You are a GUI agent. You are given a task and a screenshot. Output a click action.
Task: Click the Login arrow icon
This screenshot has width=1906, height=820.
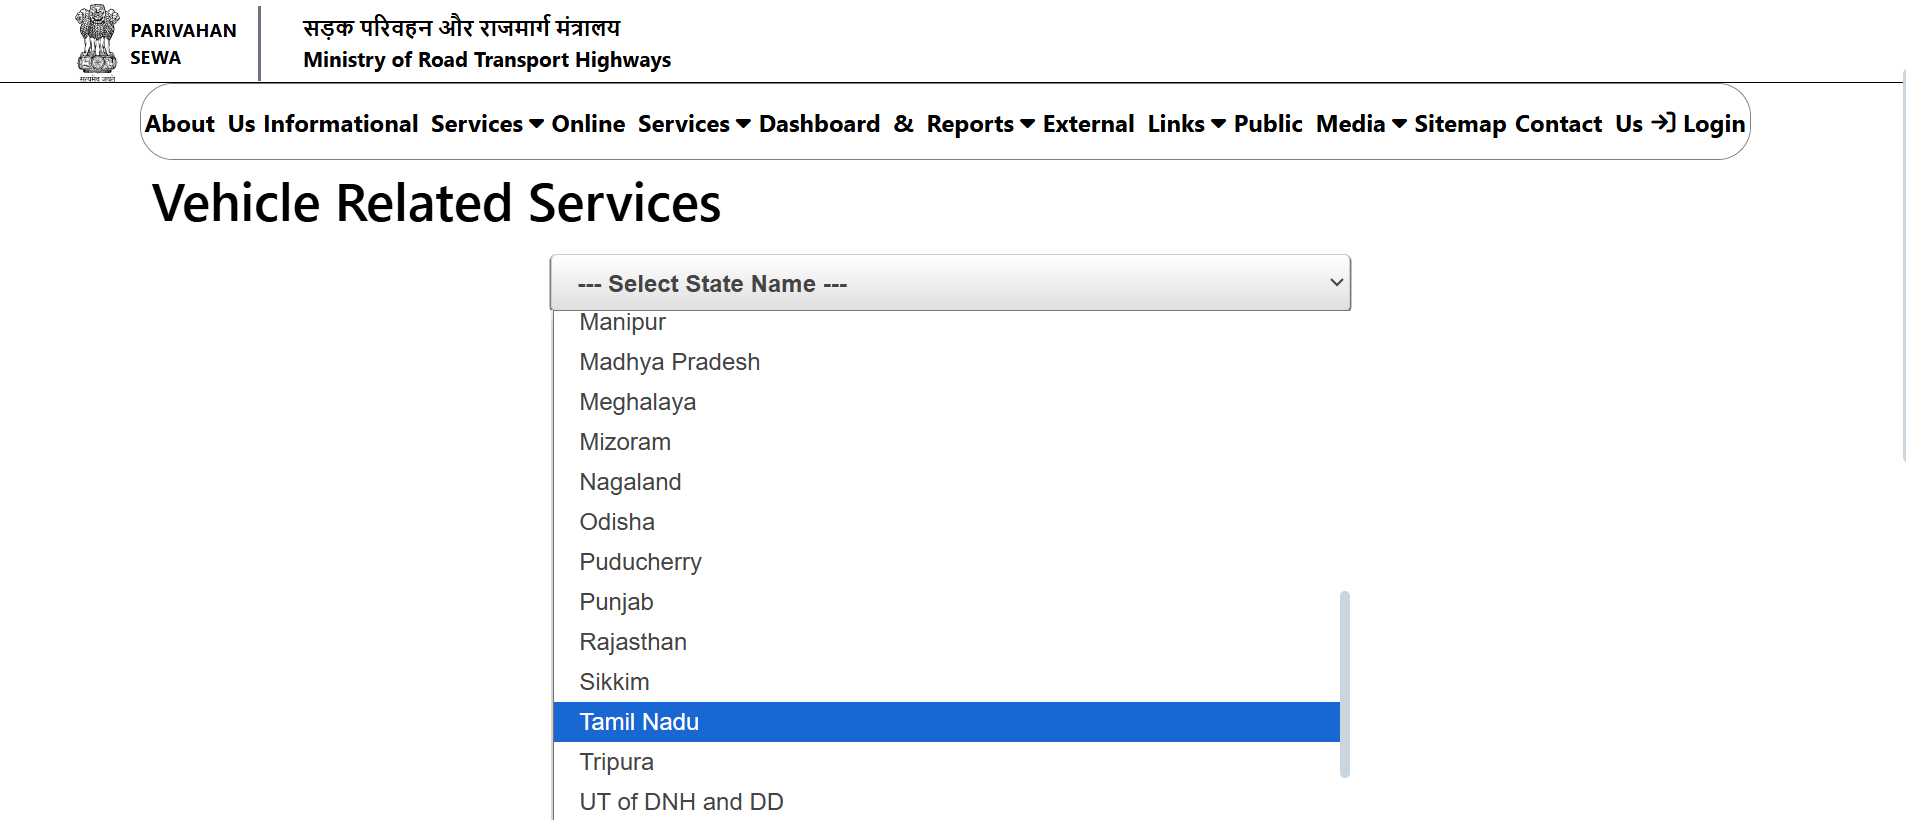point(1663,123)
